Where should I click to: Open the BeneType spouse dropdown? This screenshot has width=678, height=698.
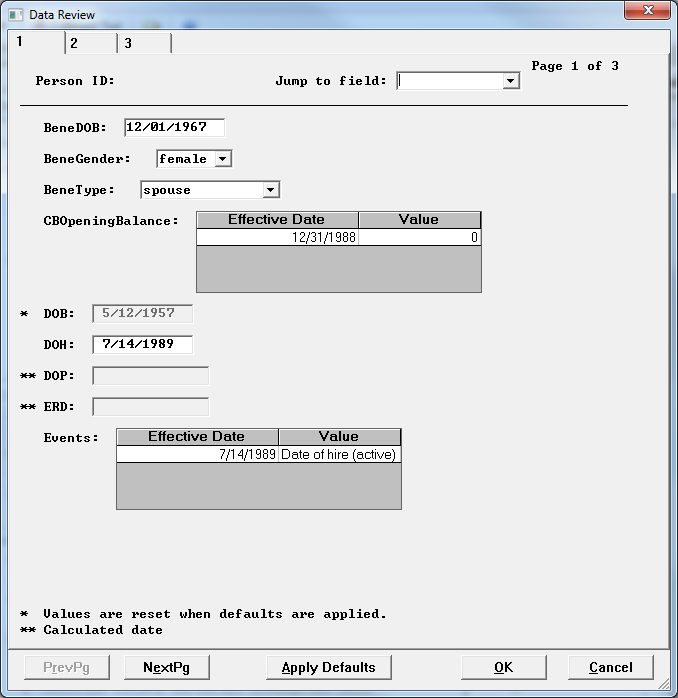[270, 190]
